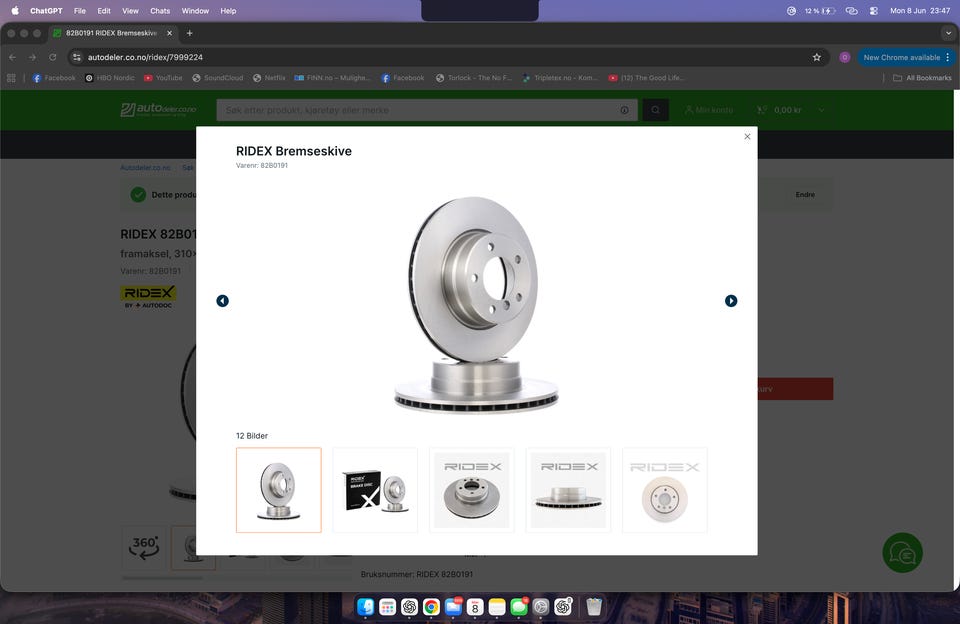The image size is (960, 624).
Task: Open the YouTube bookmark
Action: click(163, 78)
